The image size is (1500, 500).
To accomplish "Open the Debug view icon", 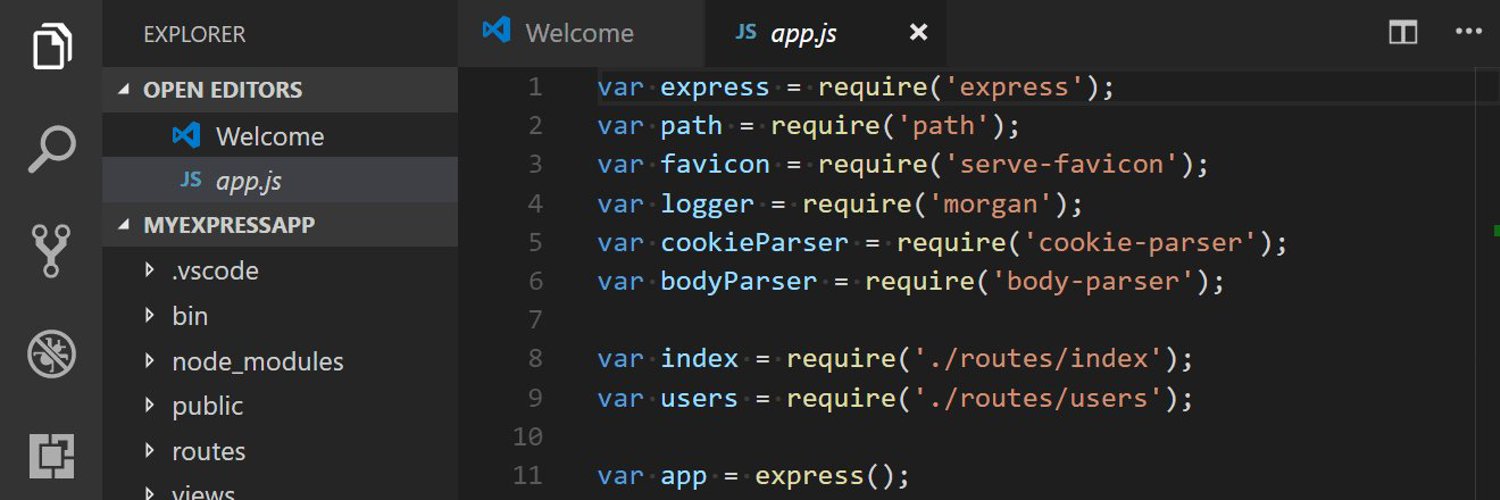I will tap(51, 354).
